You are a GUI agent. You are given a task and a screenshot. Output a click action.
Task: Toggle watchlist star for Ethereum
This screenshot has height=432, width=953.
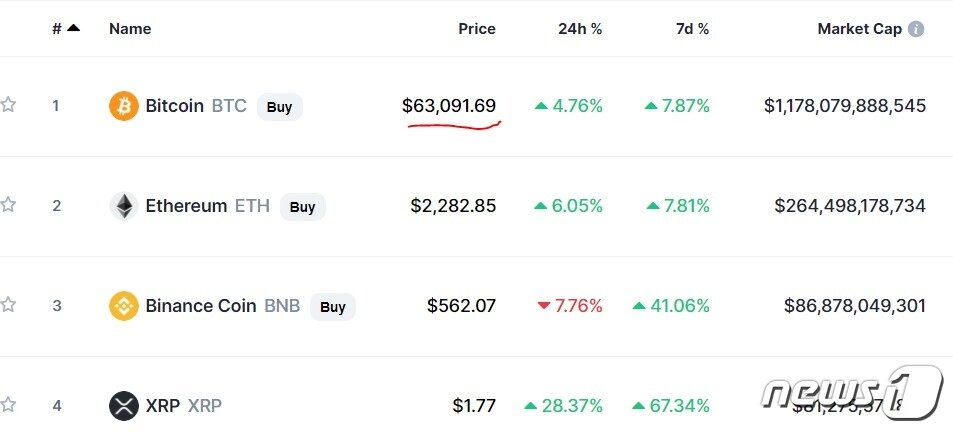coord(9,205)
